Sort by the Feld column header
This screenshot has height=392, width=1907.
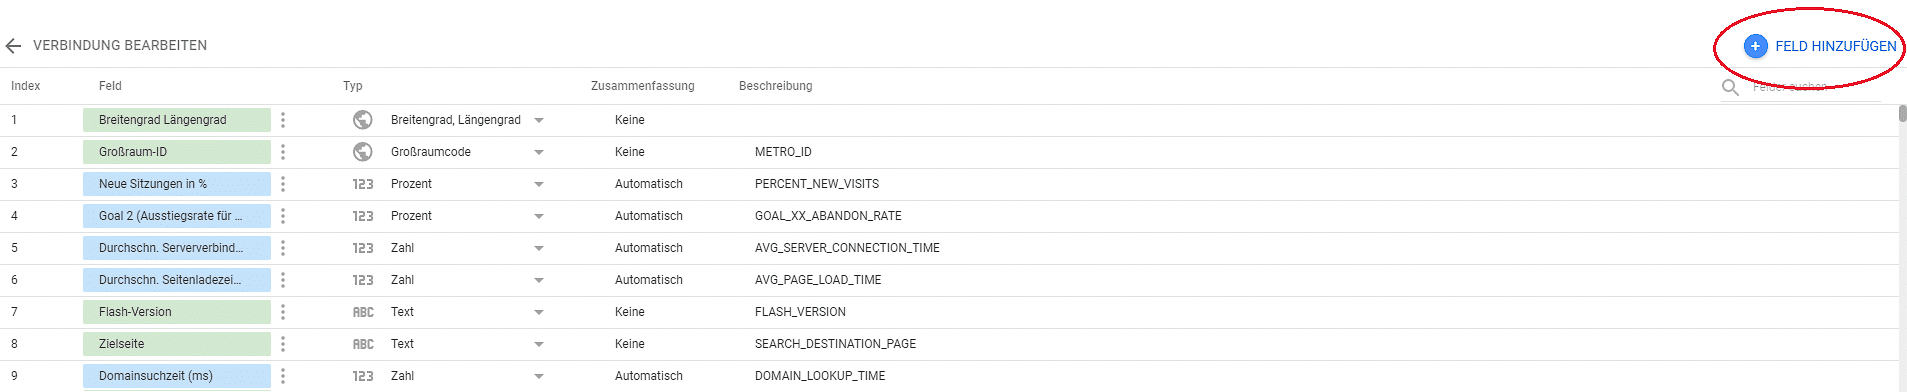coord(110,86)
